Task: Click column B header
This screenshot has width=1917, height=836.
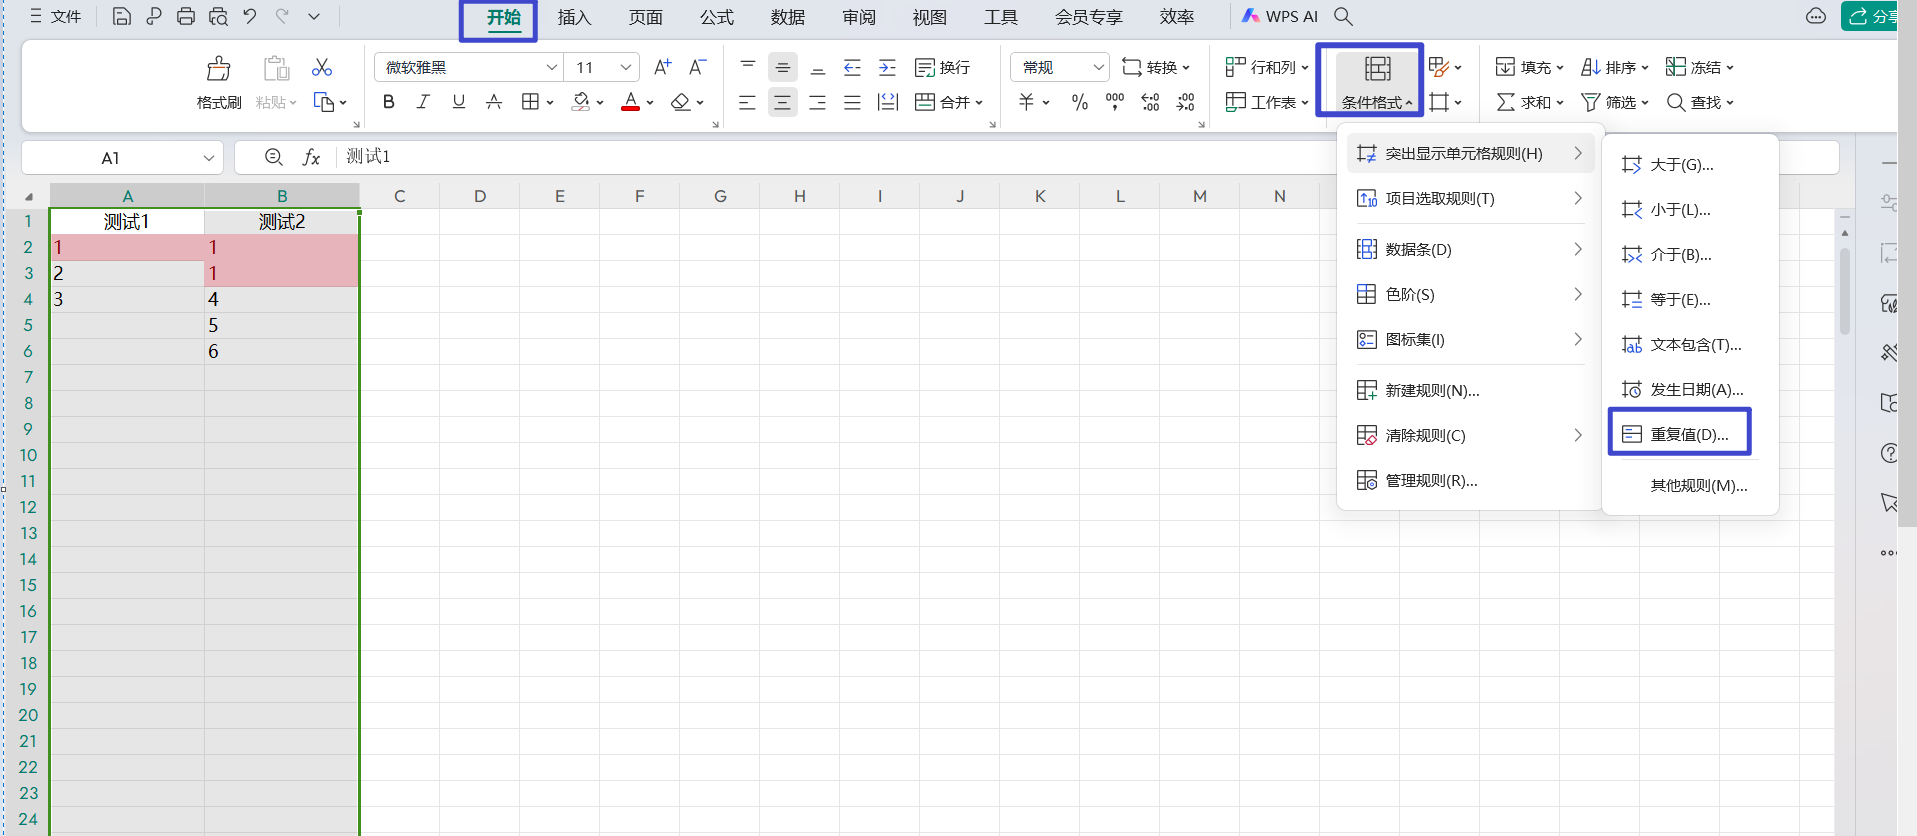Action: point(282,196)
